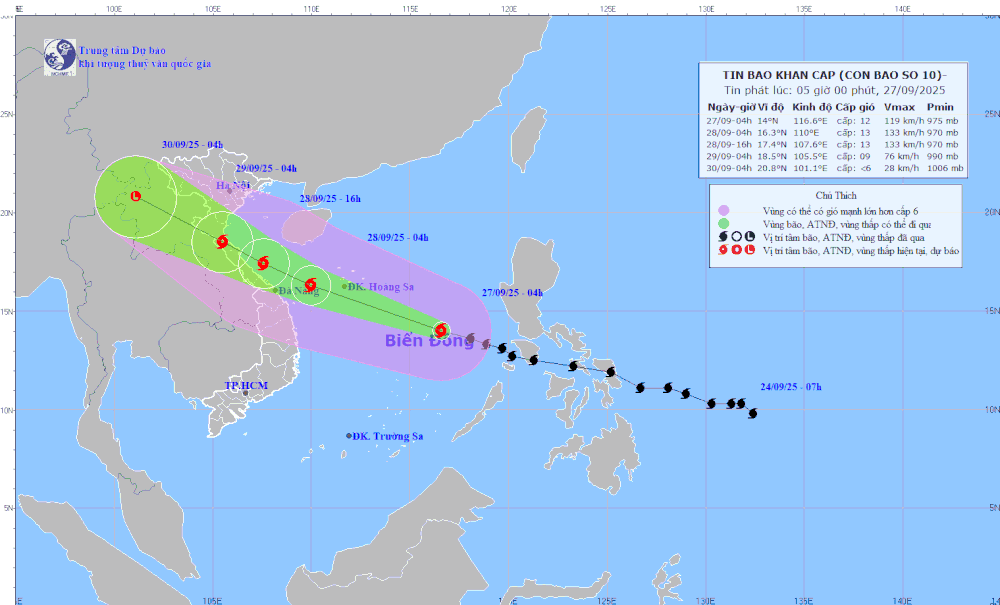1000x605 pixels.
Task: Click the red L low-pressure icon at 30/09/25 04h
Action: (136, 196)
